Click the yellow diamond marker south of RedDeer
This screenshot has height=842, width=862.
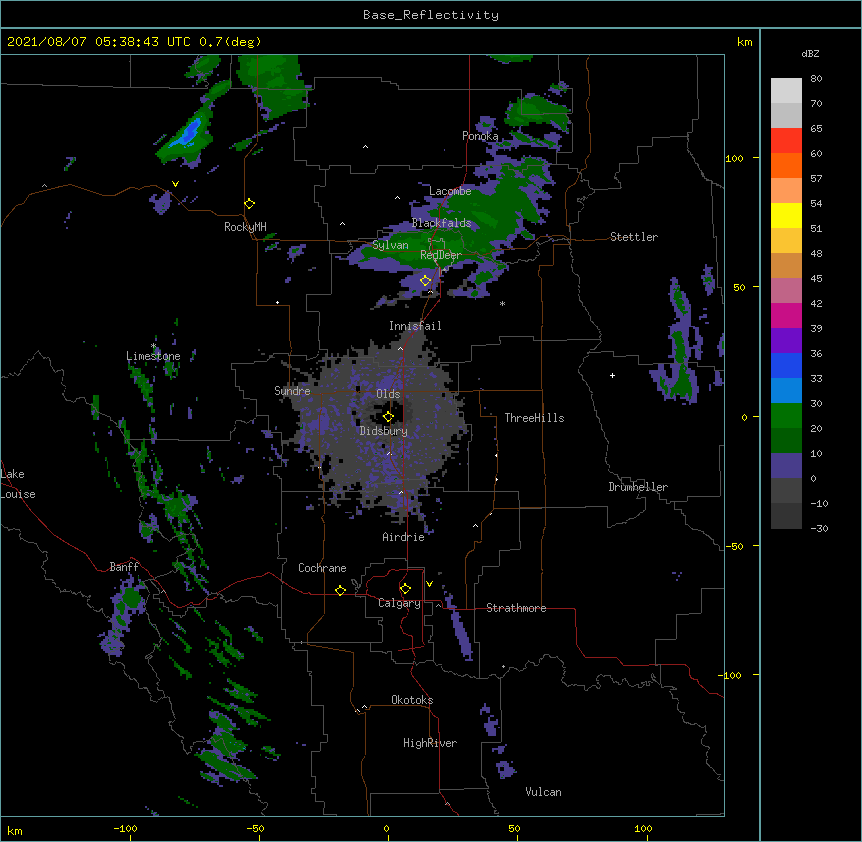(425, 281)
